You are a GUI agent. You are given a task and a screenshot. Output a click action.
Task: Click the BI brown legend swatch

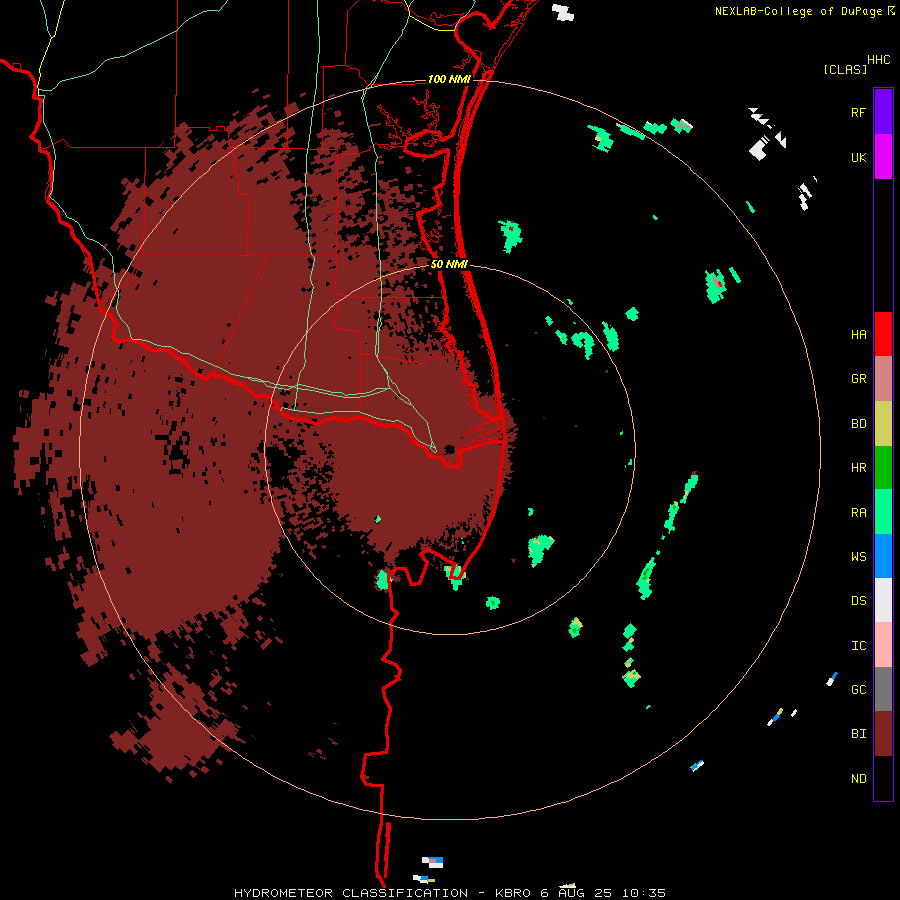883,734
